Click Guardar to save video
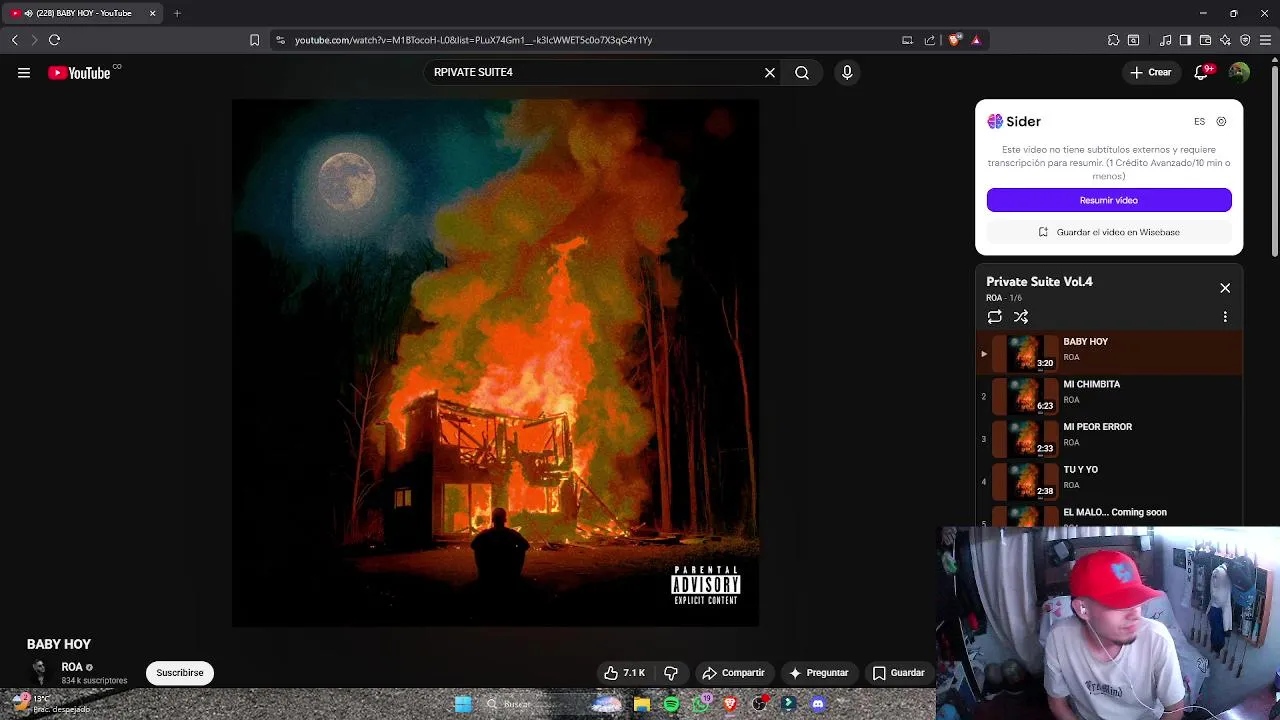Image resolution: width=1280 pixels, height=720 pixels. tap(898, 673)
